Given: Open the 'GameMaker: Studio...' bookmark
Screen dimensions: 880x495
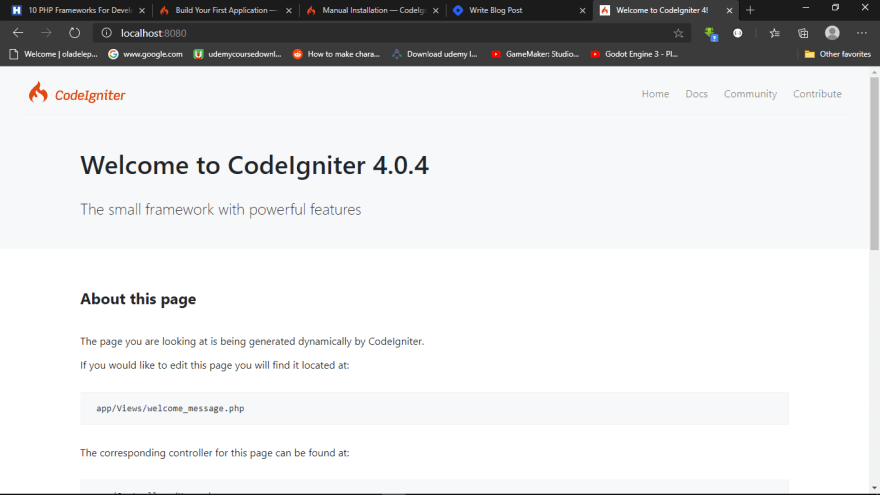Looking at the screenshot, I should click(x=535, y=54).
